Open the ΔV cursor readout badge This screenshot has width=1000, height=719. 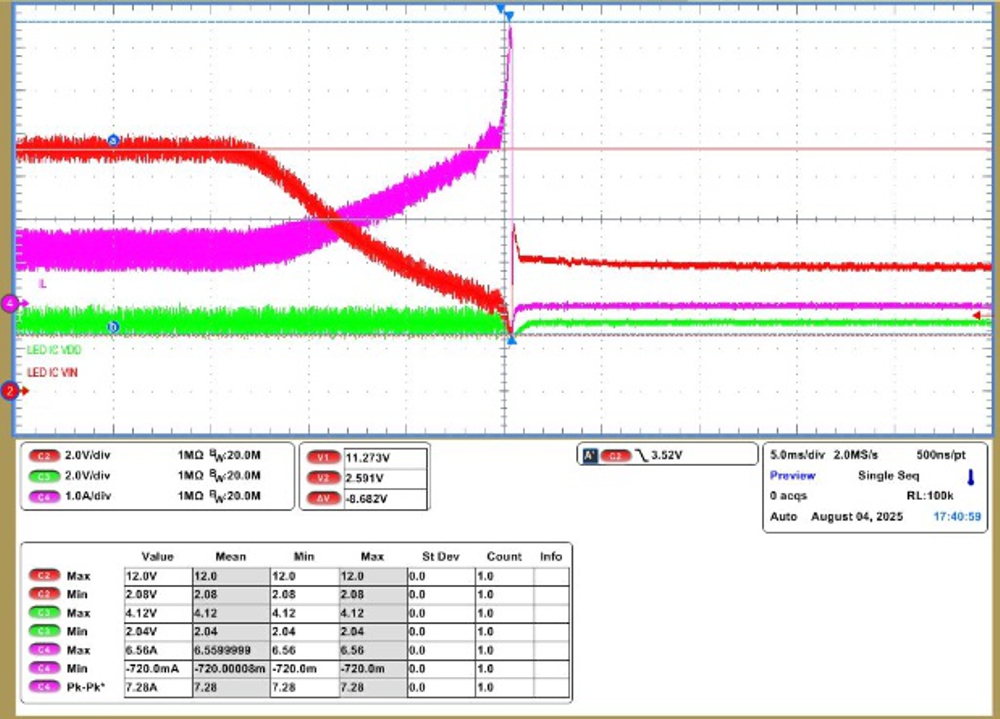point(322,497)
